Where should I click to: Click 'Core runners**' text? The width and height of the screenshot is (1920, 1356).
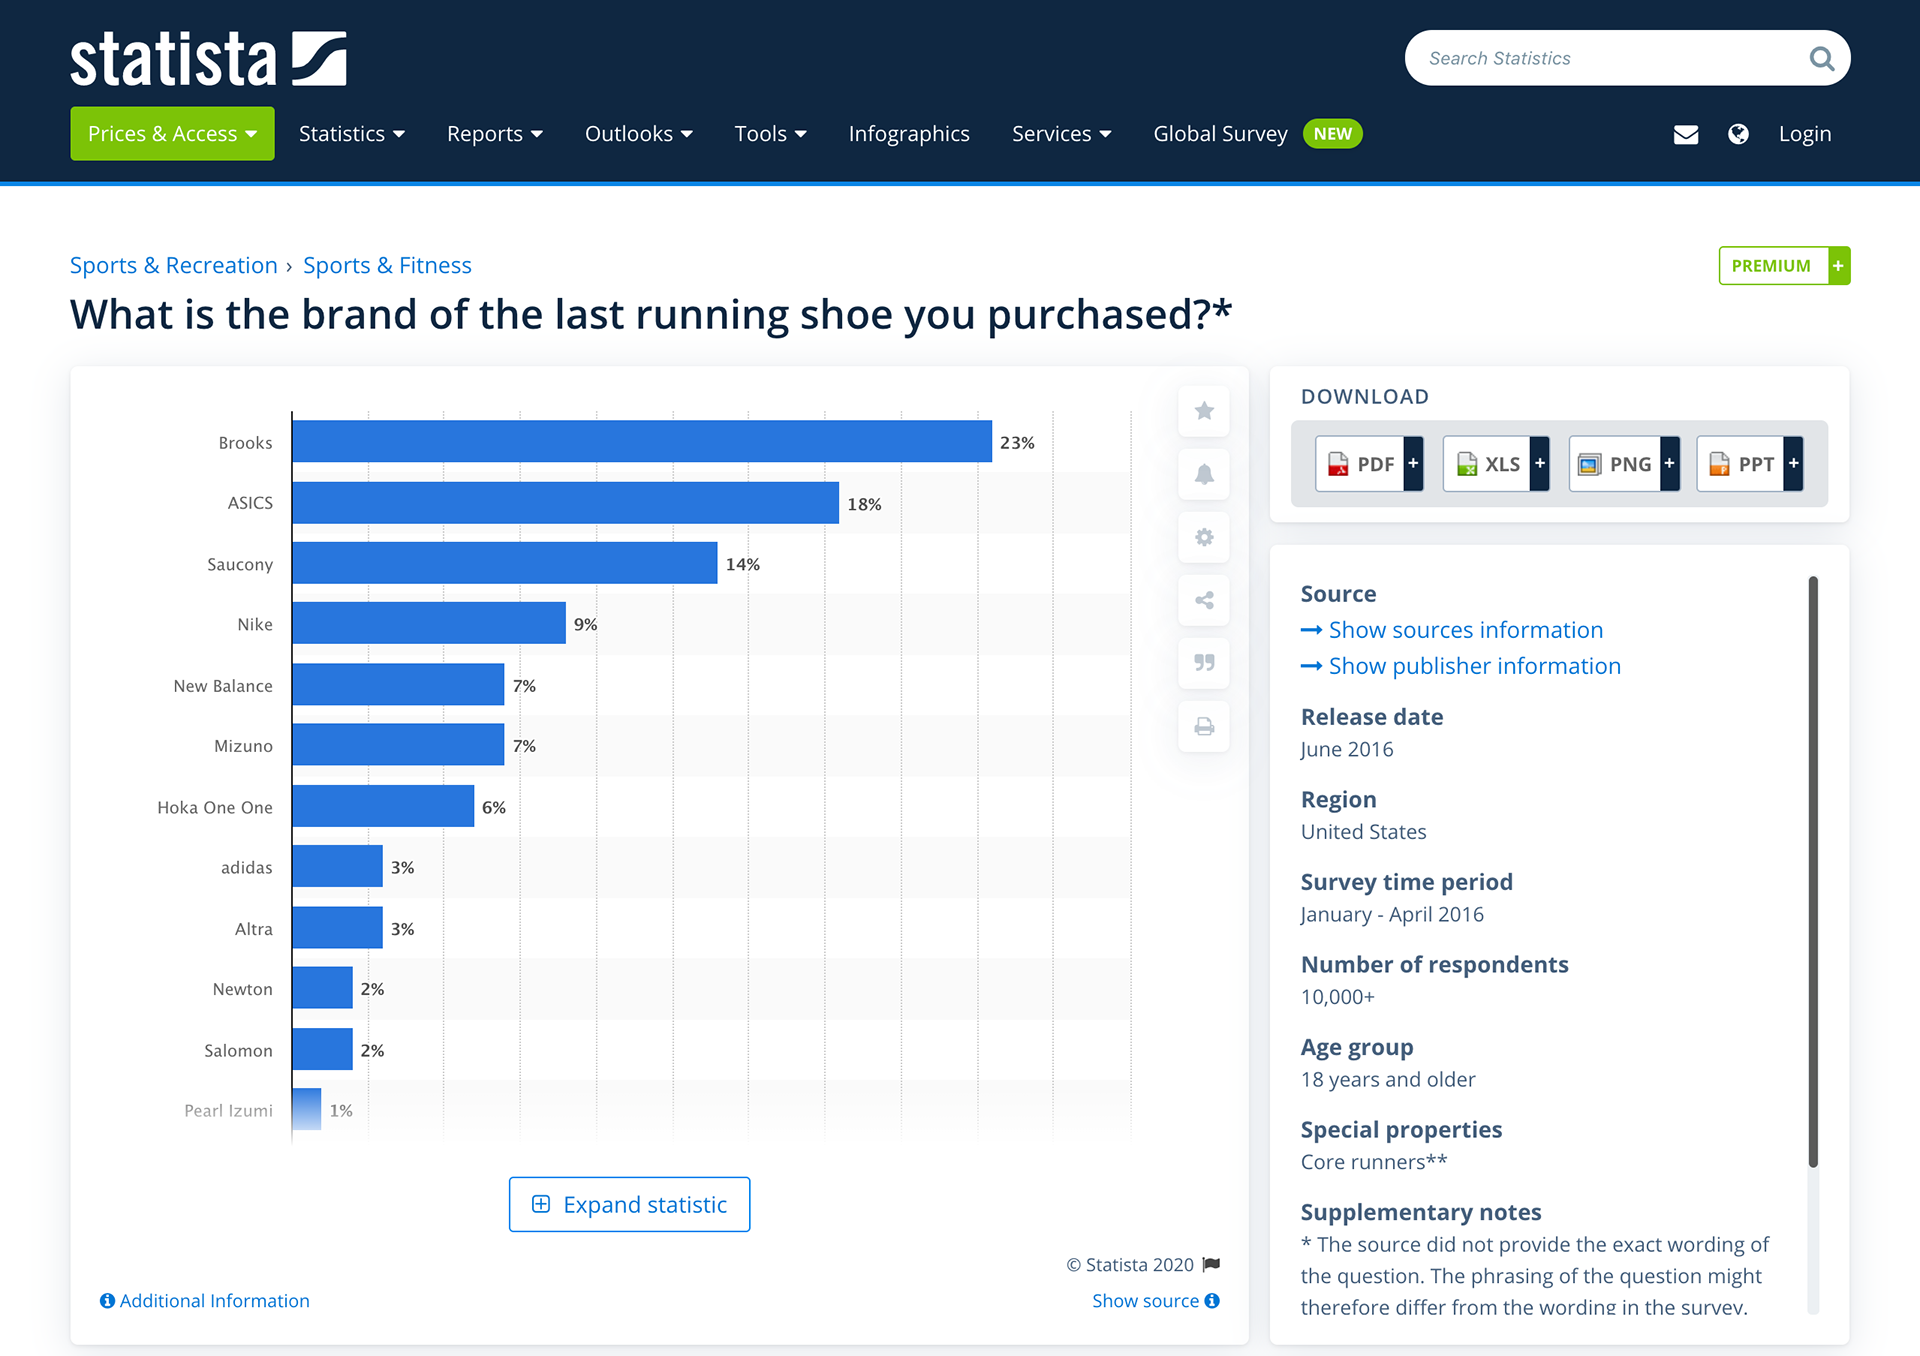tap(1374, 1162)
